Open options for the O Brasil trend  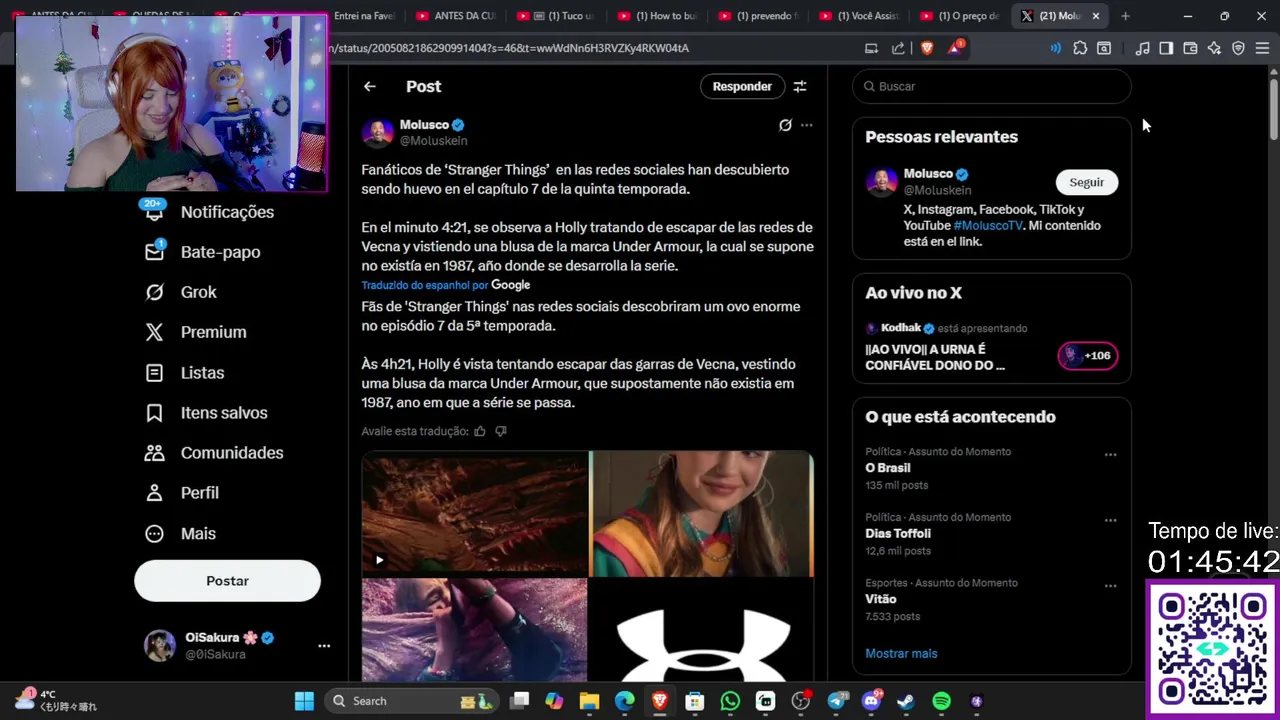click(x=1110, y=455)
